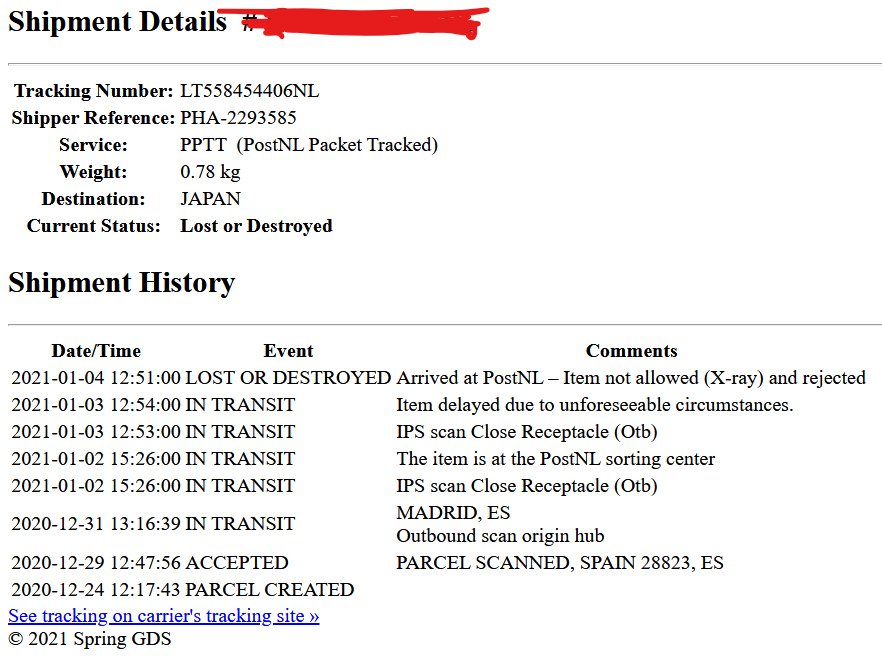882x657 pixels.
Task: Click the Lost or Destroyed current status
Action: [256, 226]
